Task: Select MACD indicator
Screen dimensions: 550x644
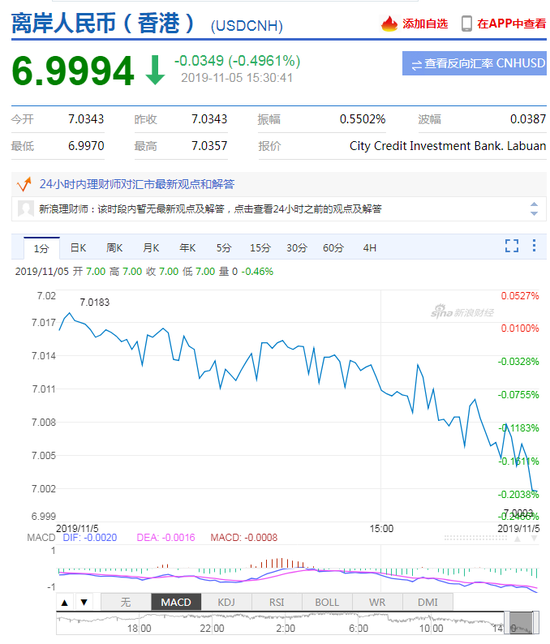Action: pos(176,603)
